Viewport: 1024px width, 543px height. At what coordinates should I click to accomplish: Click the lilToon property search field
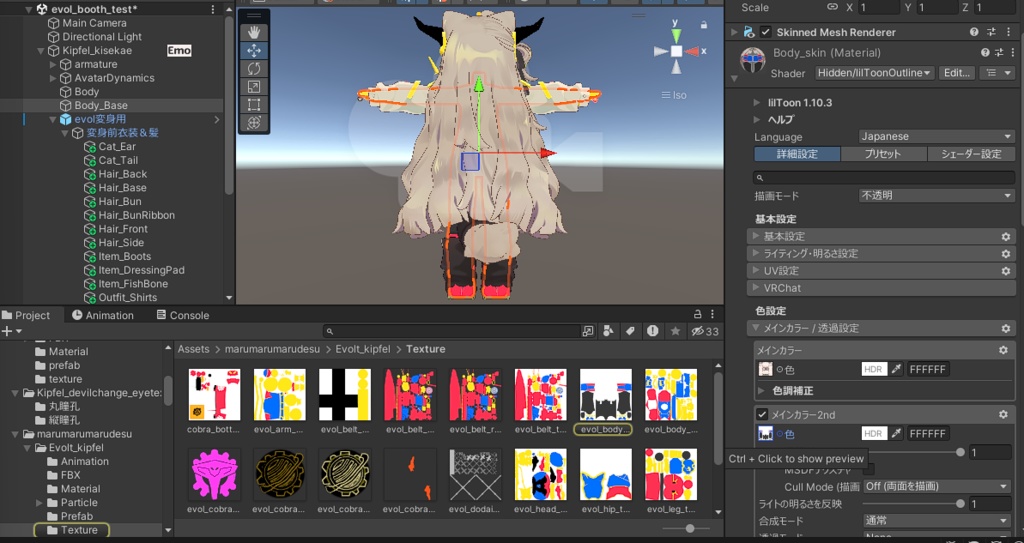pyautogui.click(x=884, y=178)
